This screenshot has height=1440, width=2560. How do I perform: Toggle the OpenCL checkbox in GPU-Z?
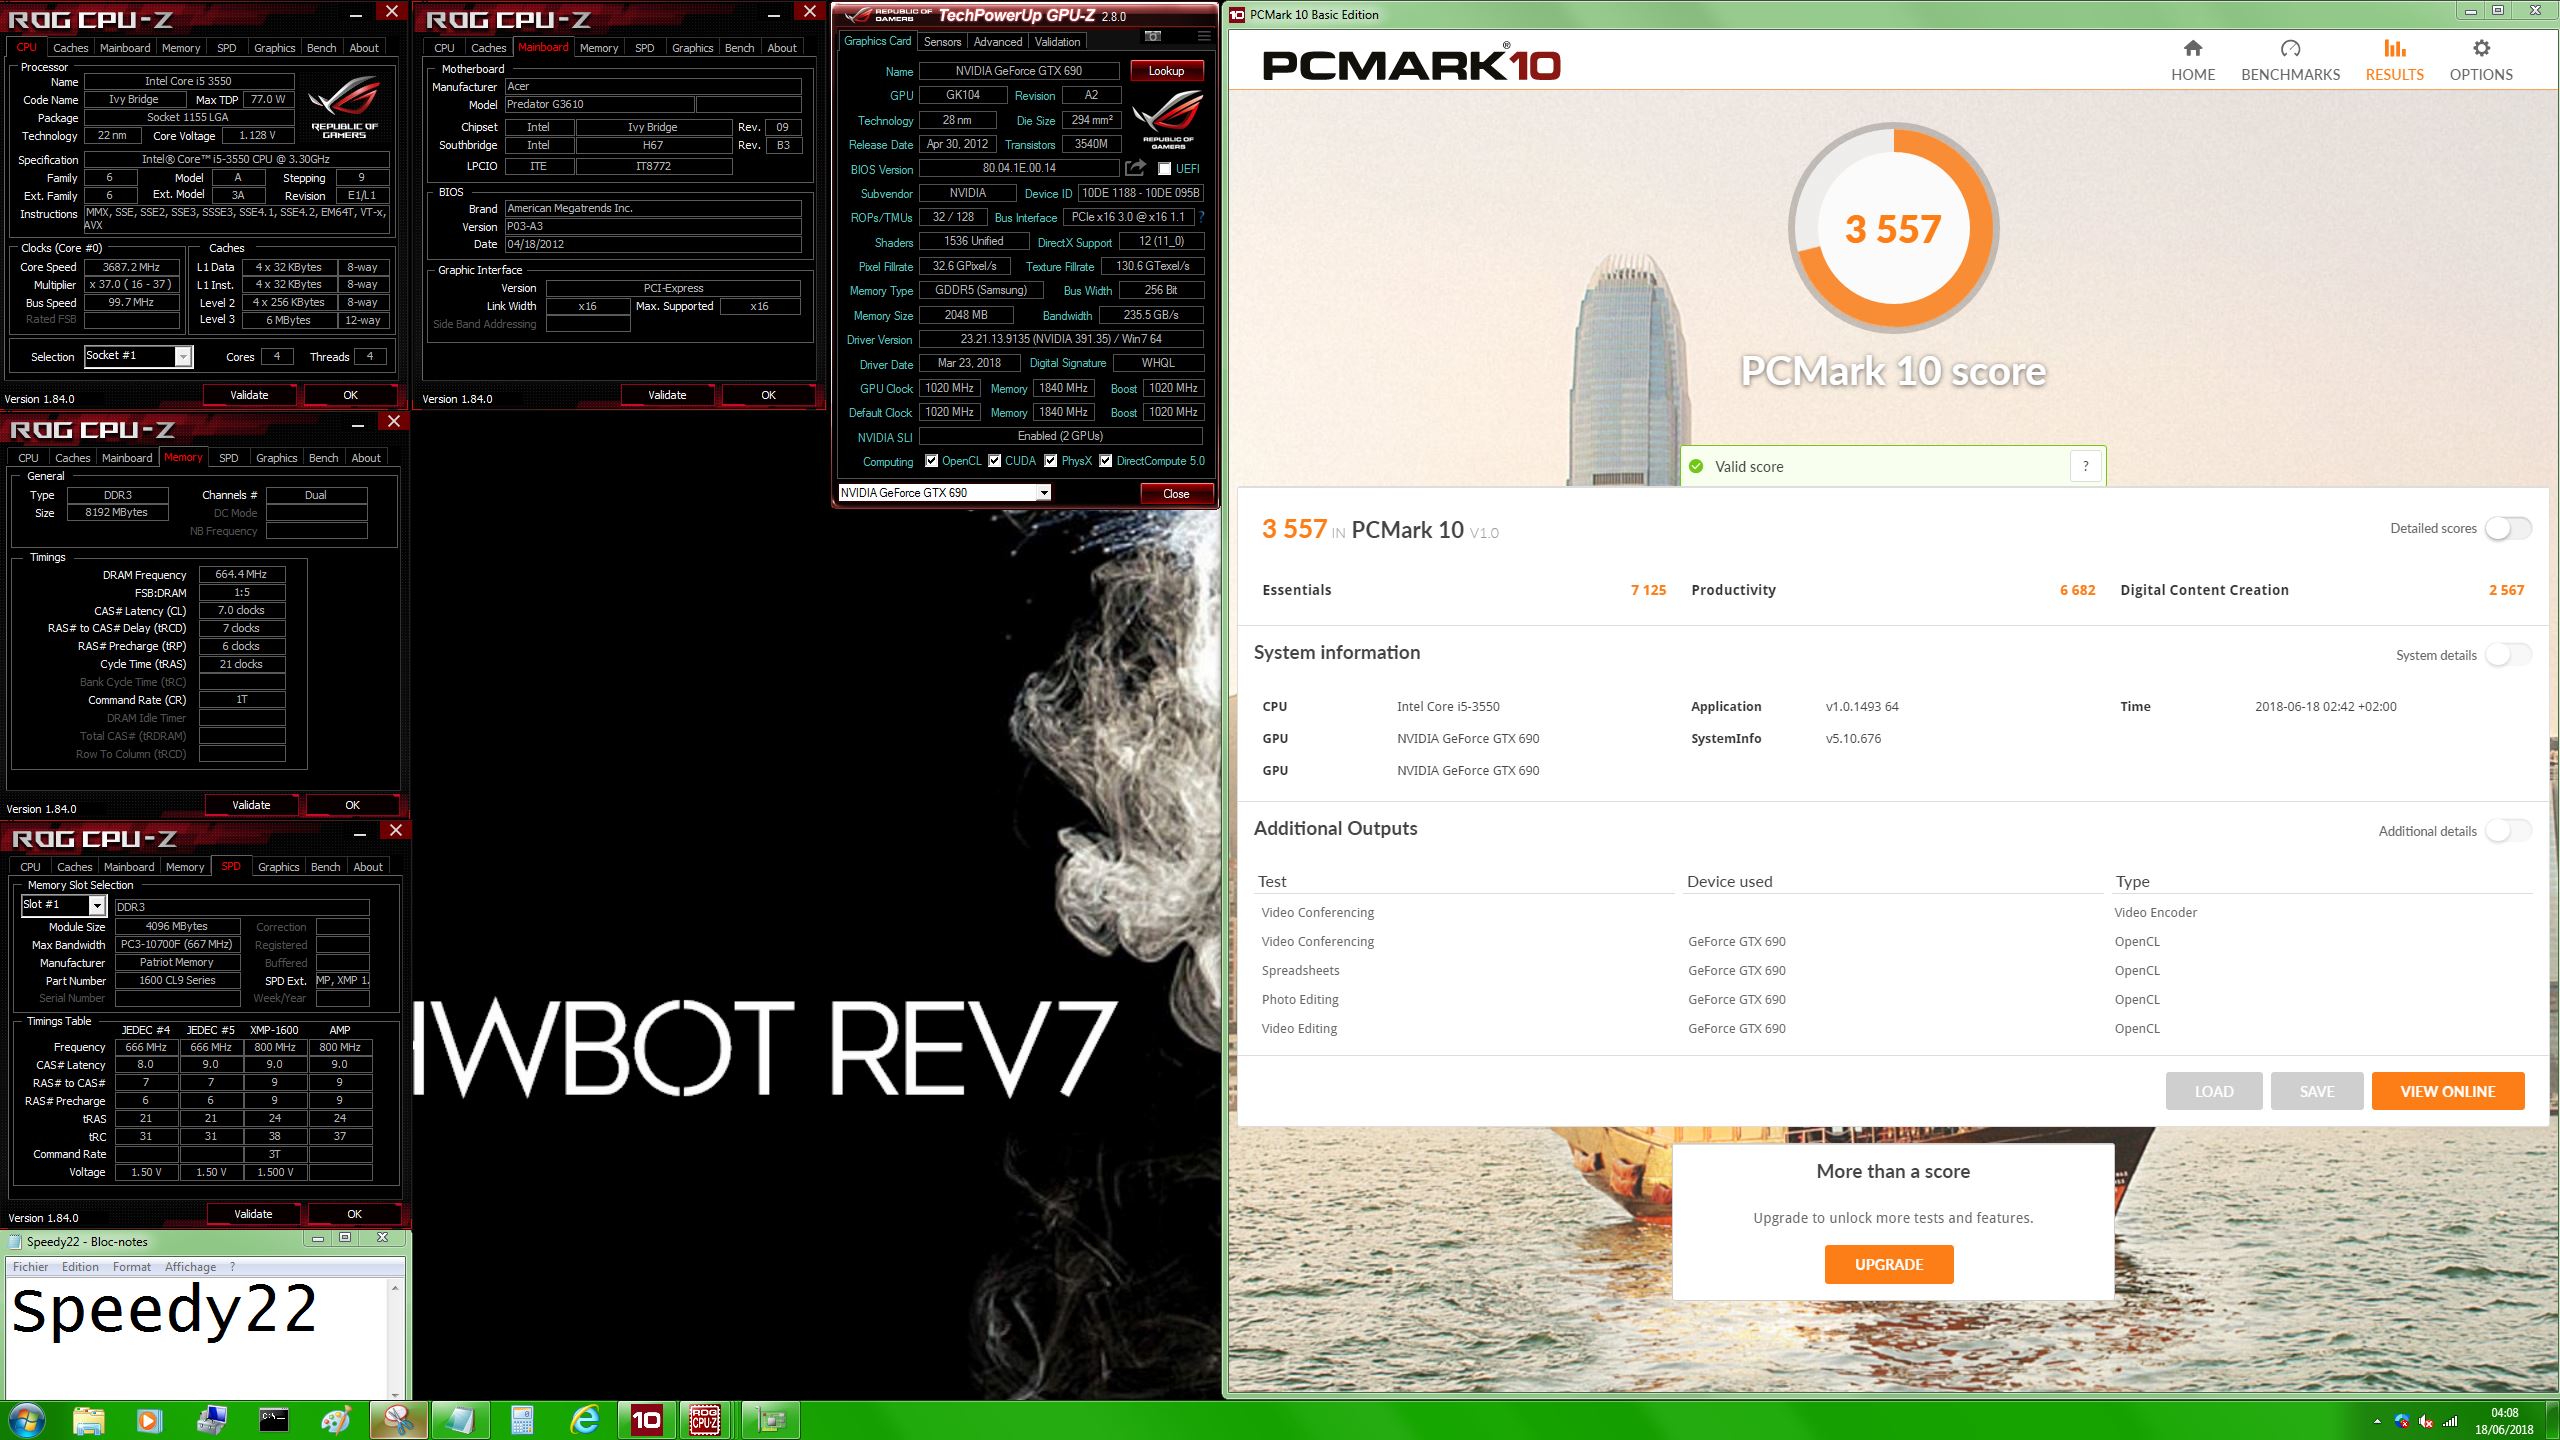coord(932,461)
